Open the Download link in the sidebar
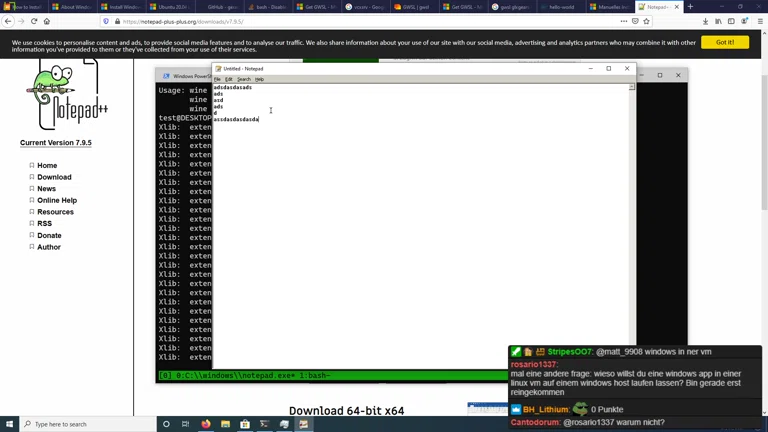768x432 pixels. coord(54,177)
